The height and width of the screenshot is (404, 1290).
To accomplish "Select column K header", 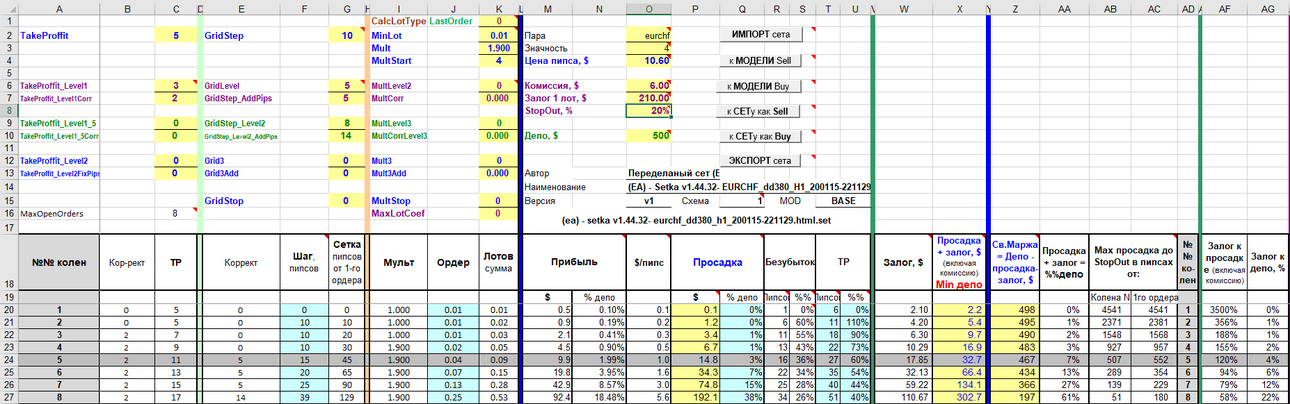I will click(x=499, y=9).
